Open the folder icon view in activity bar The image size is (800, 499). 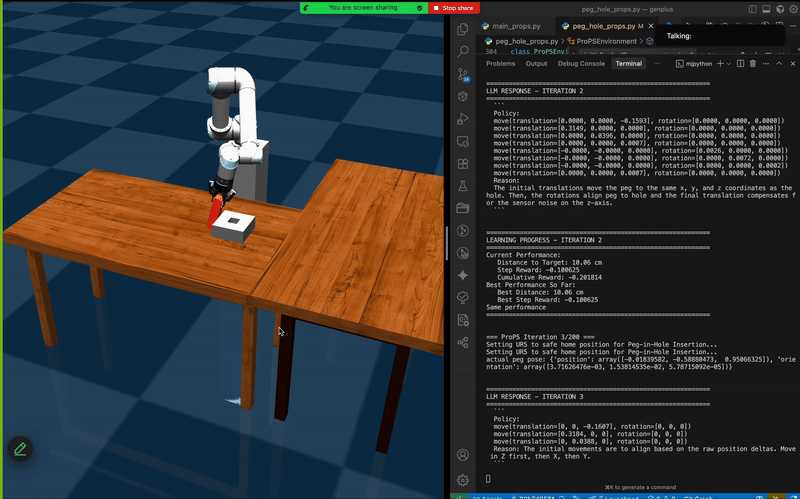click(463, 208)
